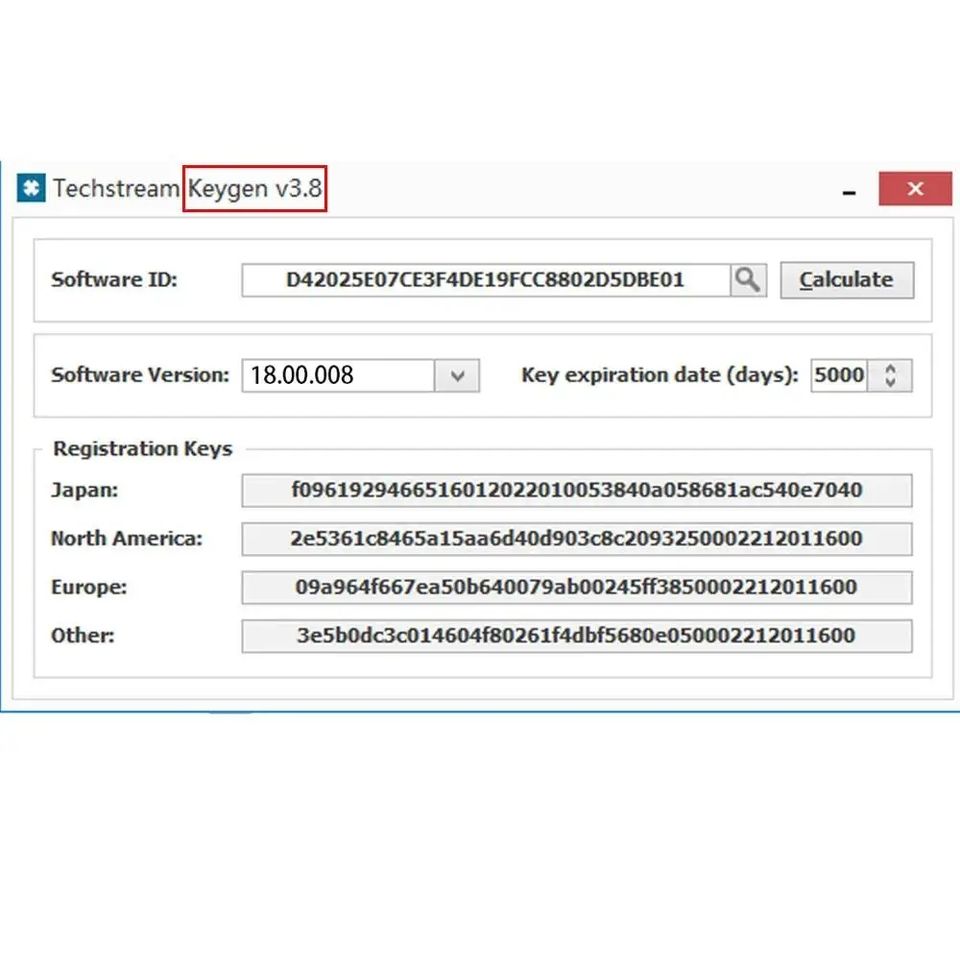Select the North America registration key field

(x=577, y=539)
